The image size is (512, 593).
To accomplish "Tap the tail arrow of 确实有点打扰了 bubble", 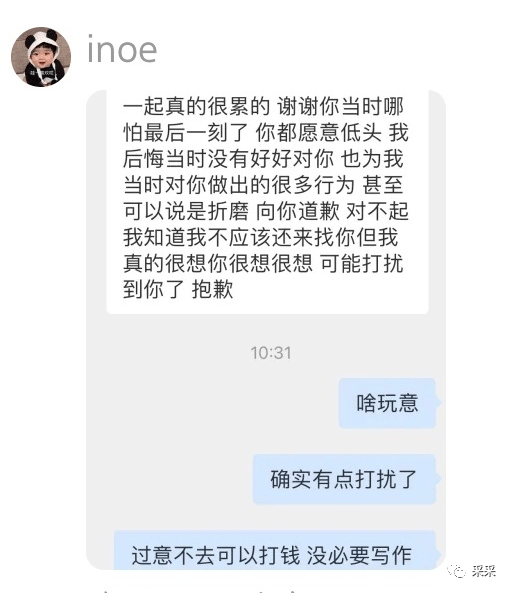I will click(439, 478).
